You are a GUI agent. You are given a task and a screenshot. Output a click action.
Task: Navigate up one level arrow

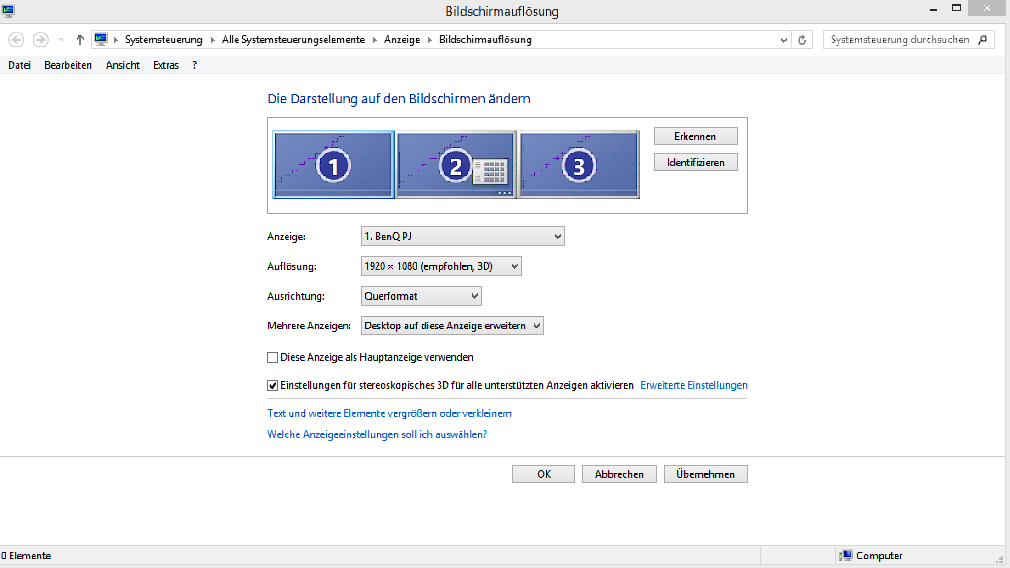coord(80,40)
